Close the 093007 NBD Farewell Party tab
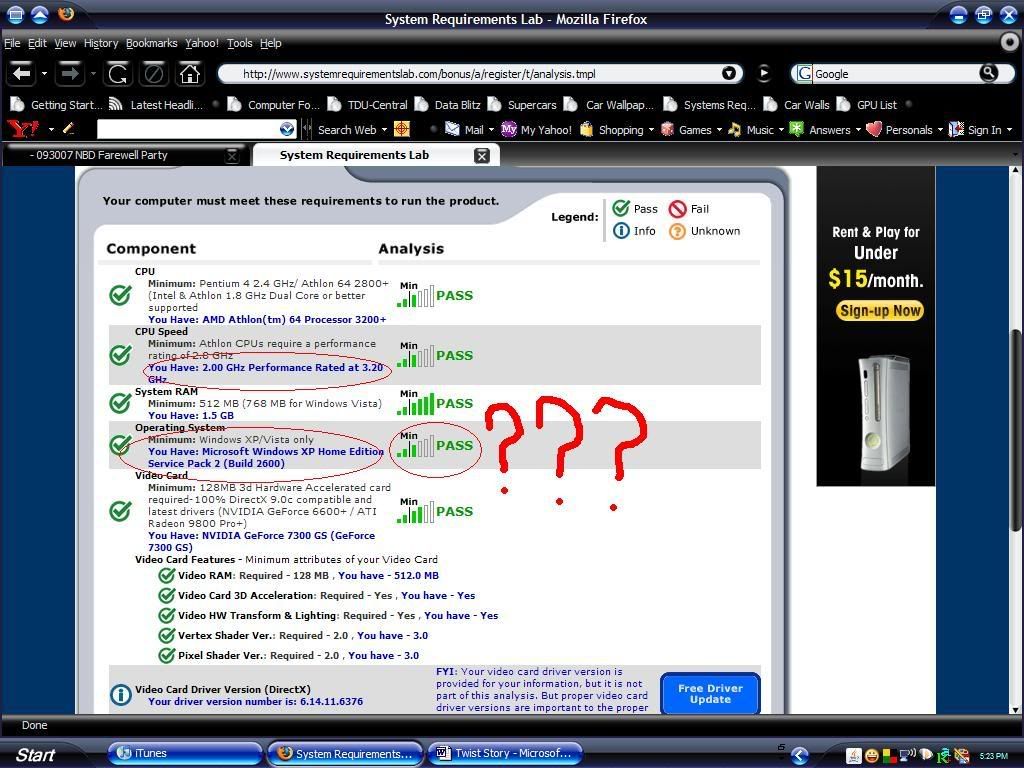Viewport: 1024px width, 768px height. tap(232, 155)
